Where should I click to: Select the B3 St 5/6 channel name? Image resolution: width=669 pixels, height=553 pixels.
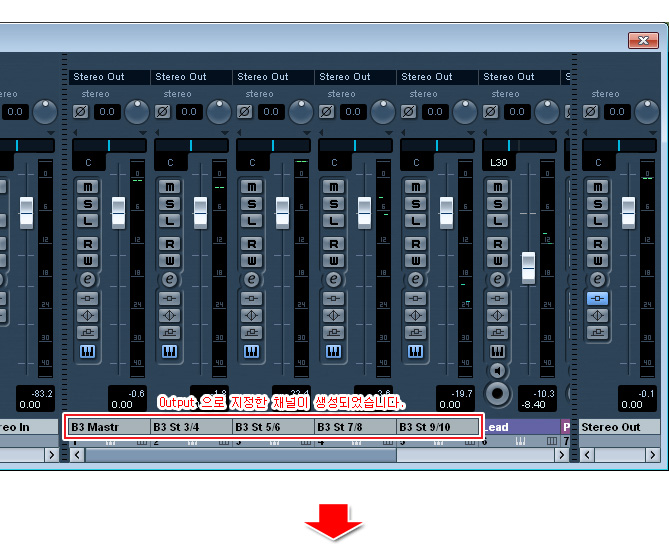[273, 427]
